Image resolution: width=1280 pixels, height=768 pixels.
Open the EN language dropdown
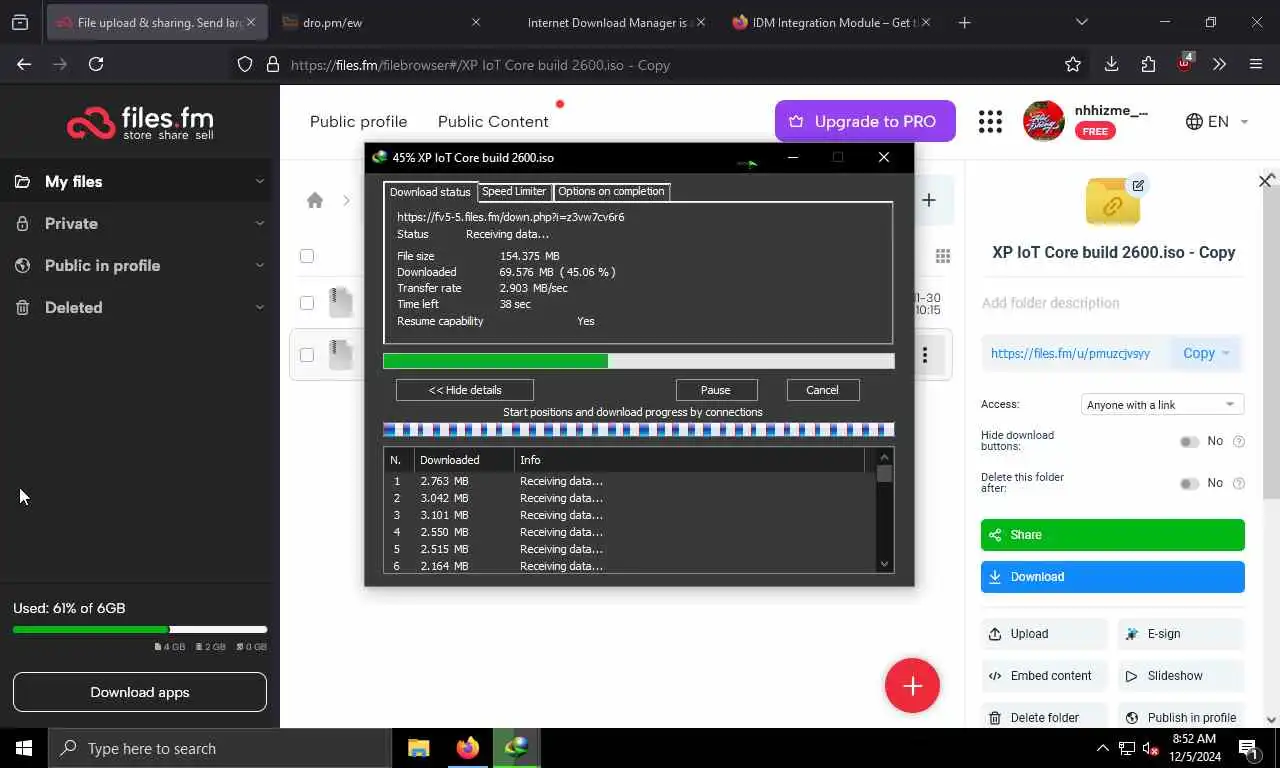point(1217,121)
